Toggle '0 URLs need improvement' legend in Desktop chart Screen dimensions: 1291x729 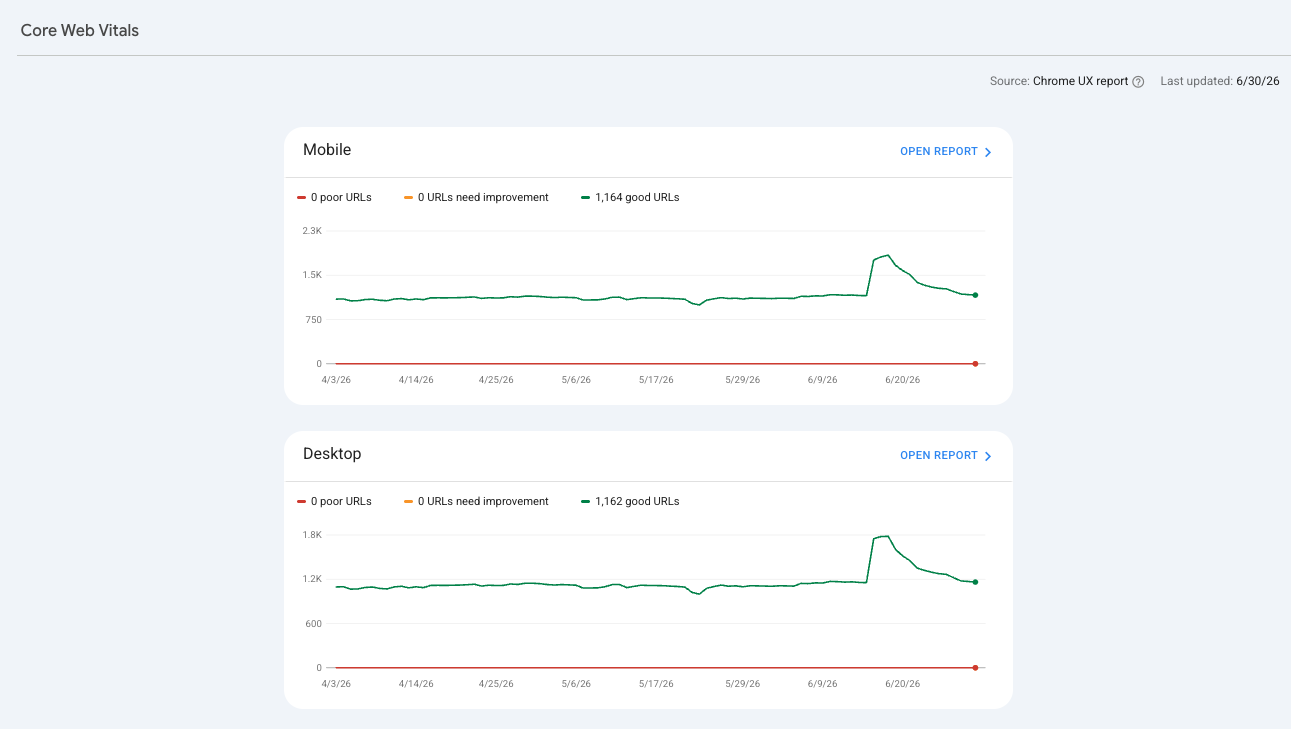(x=476, y=502)
